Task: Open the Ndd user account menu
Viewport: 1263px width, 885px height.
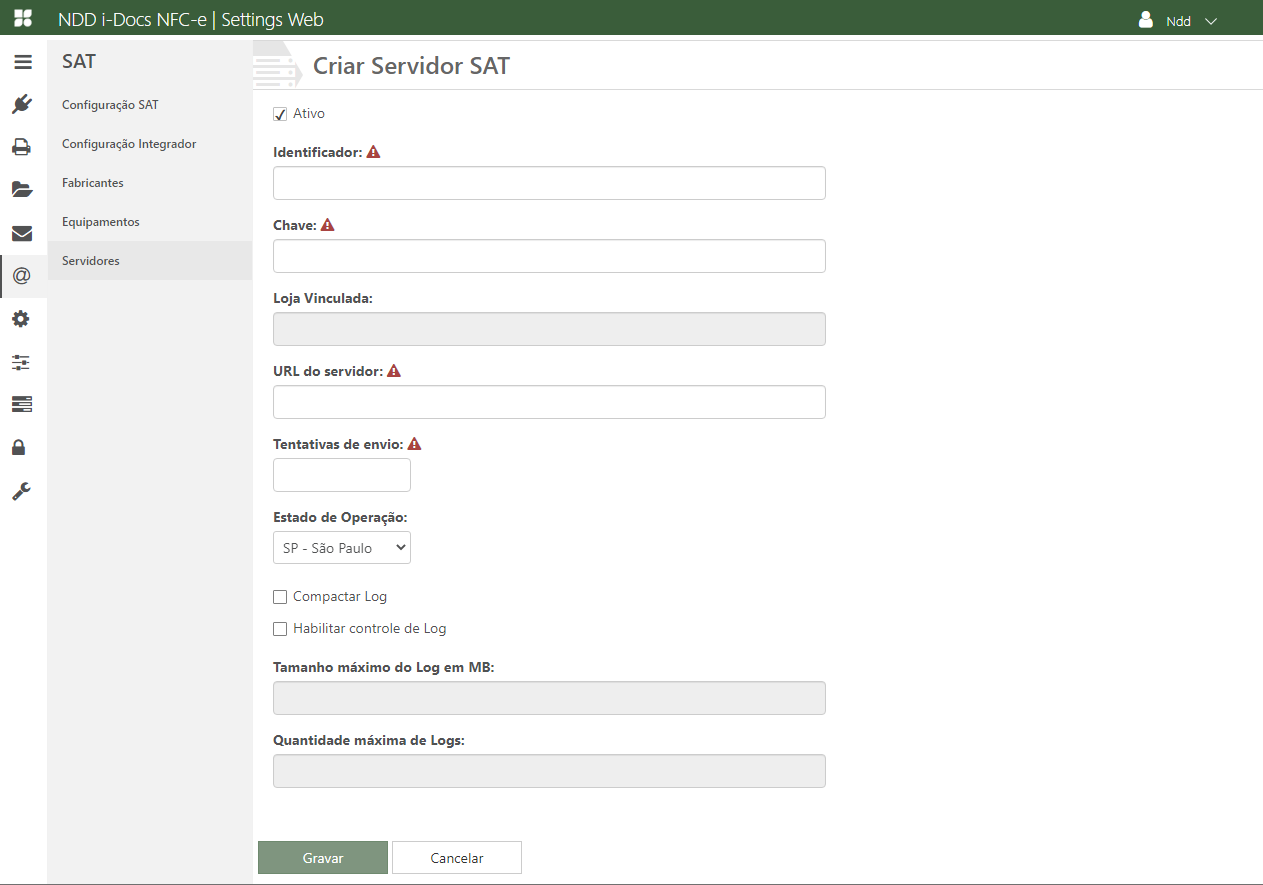Action: 1179,20
